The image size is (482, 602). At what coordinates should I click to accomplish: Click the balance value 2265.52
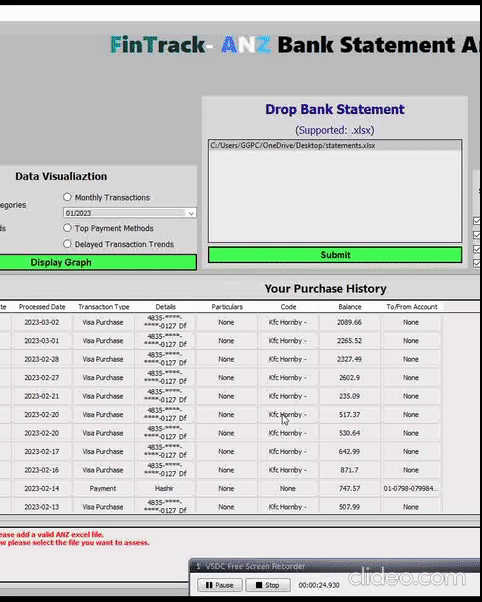point(349,341)
